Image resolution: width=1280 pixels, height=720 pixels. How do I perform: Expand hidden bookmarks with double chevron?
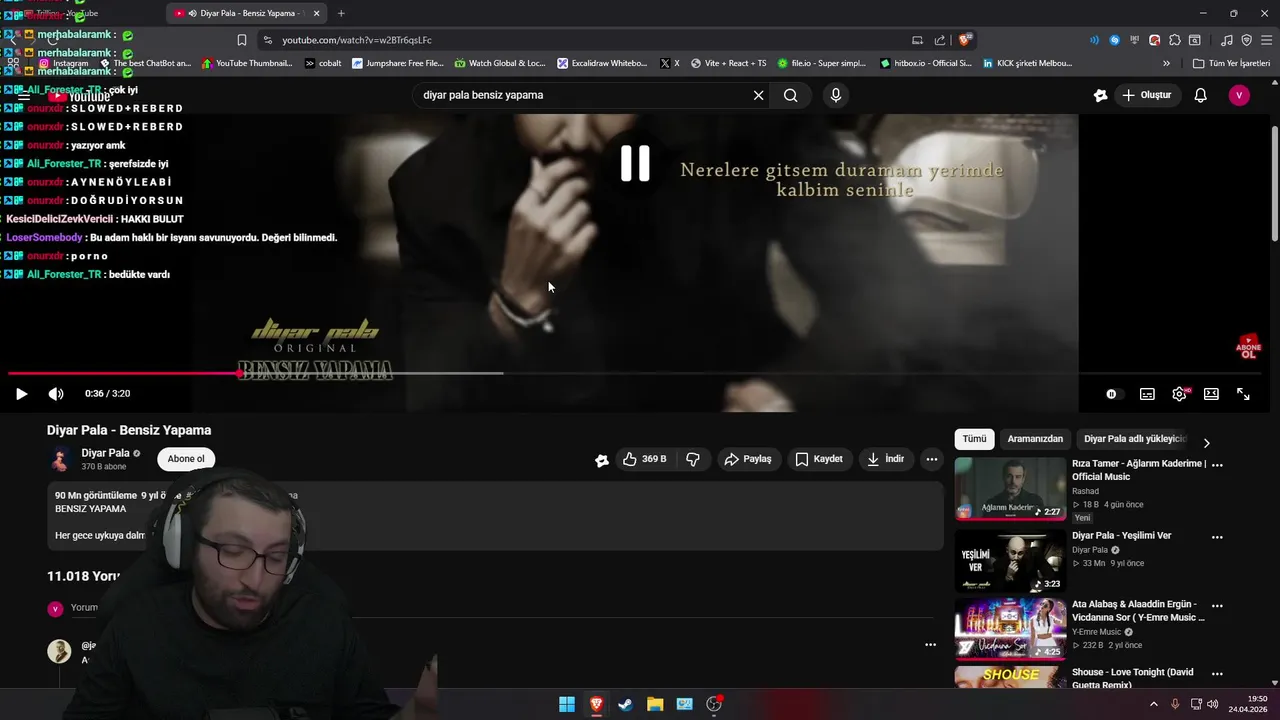[1166, 63]
